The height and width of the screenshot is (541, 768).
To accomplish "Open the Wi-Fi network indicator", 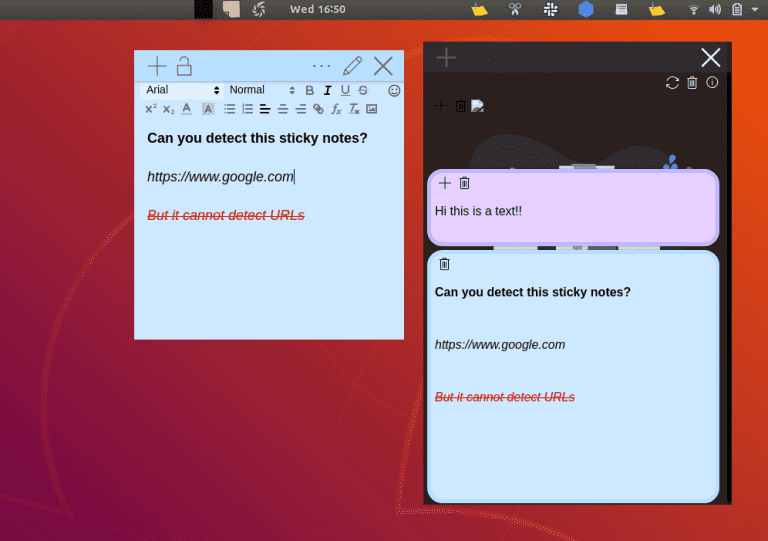I will pyautogui.click(x=694, y=9).
